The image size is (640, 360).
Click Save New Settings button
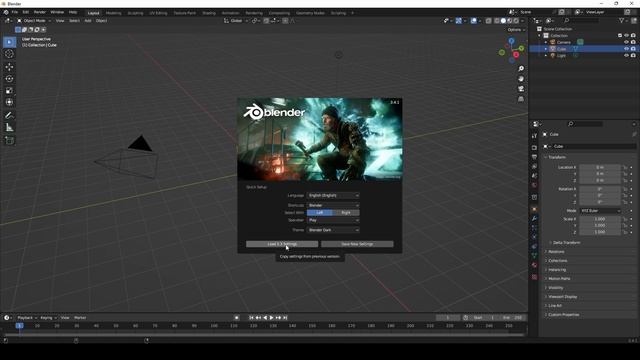tap(357, 244)
